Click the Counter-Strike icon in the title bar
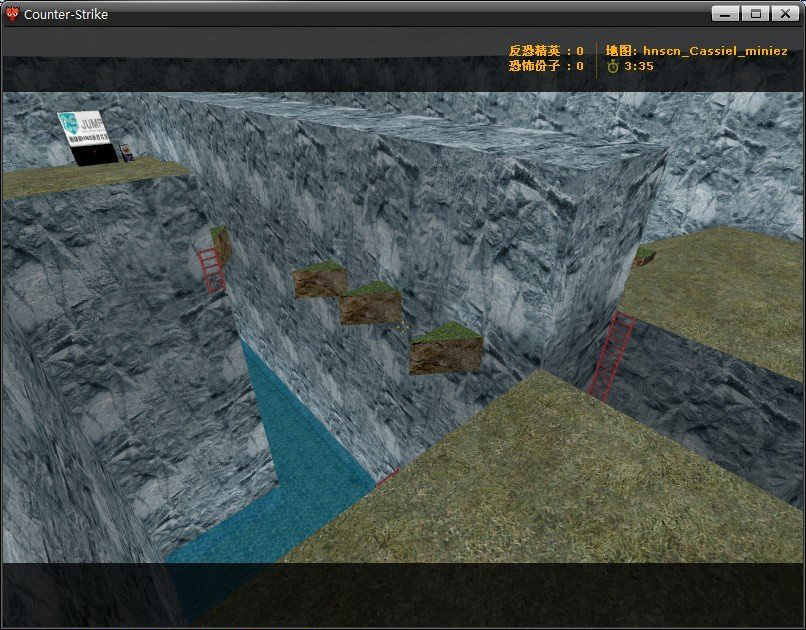The image size is (806, 630). (x=12, y=14)
